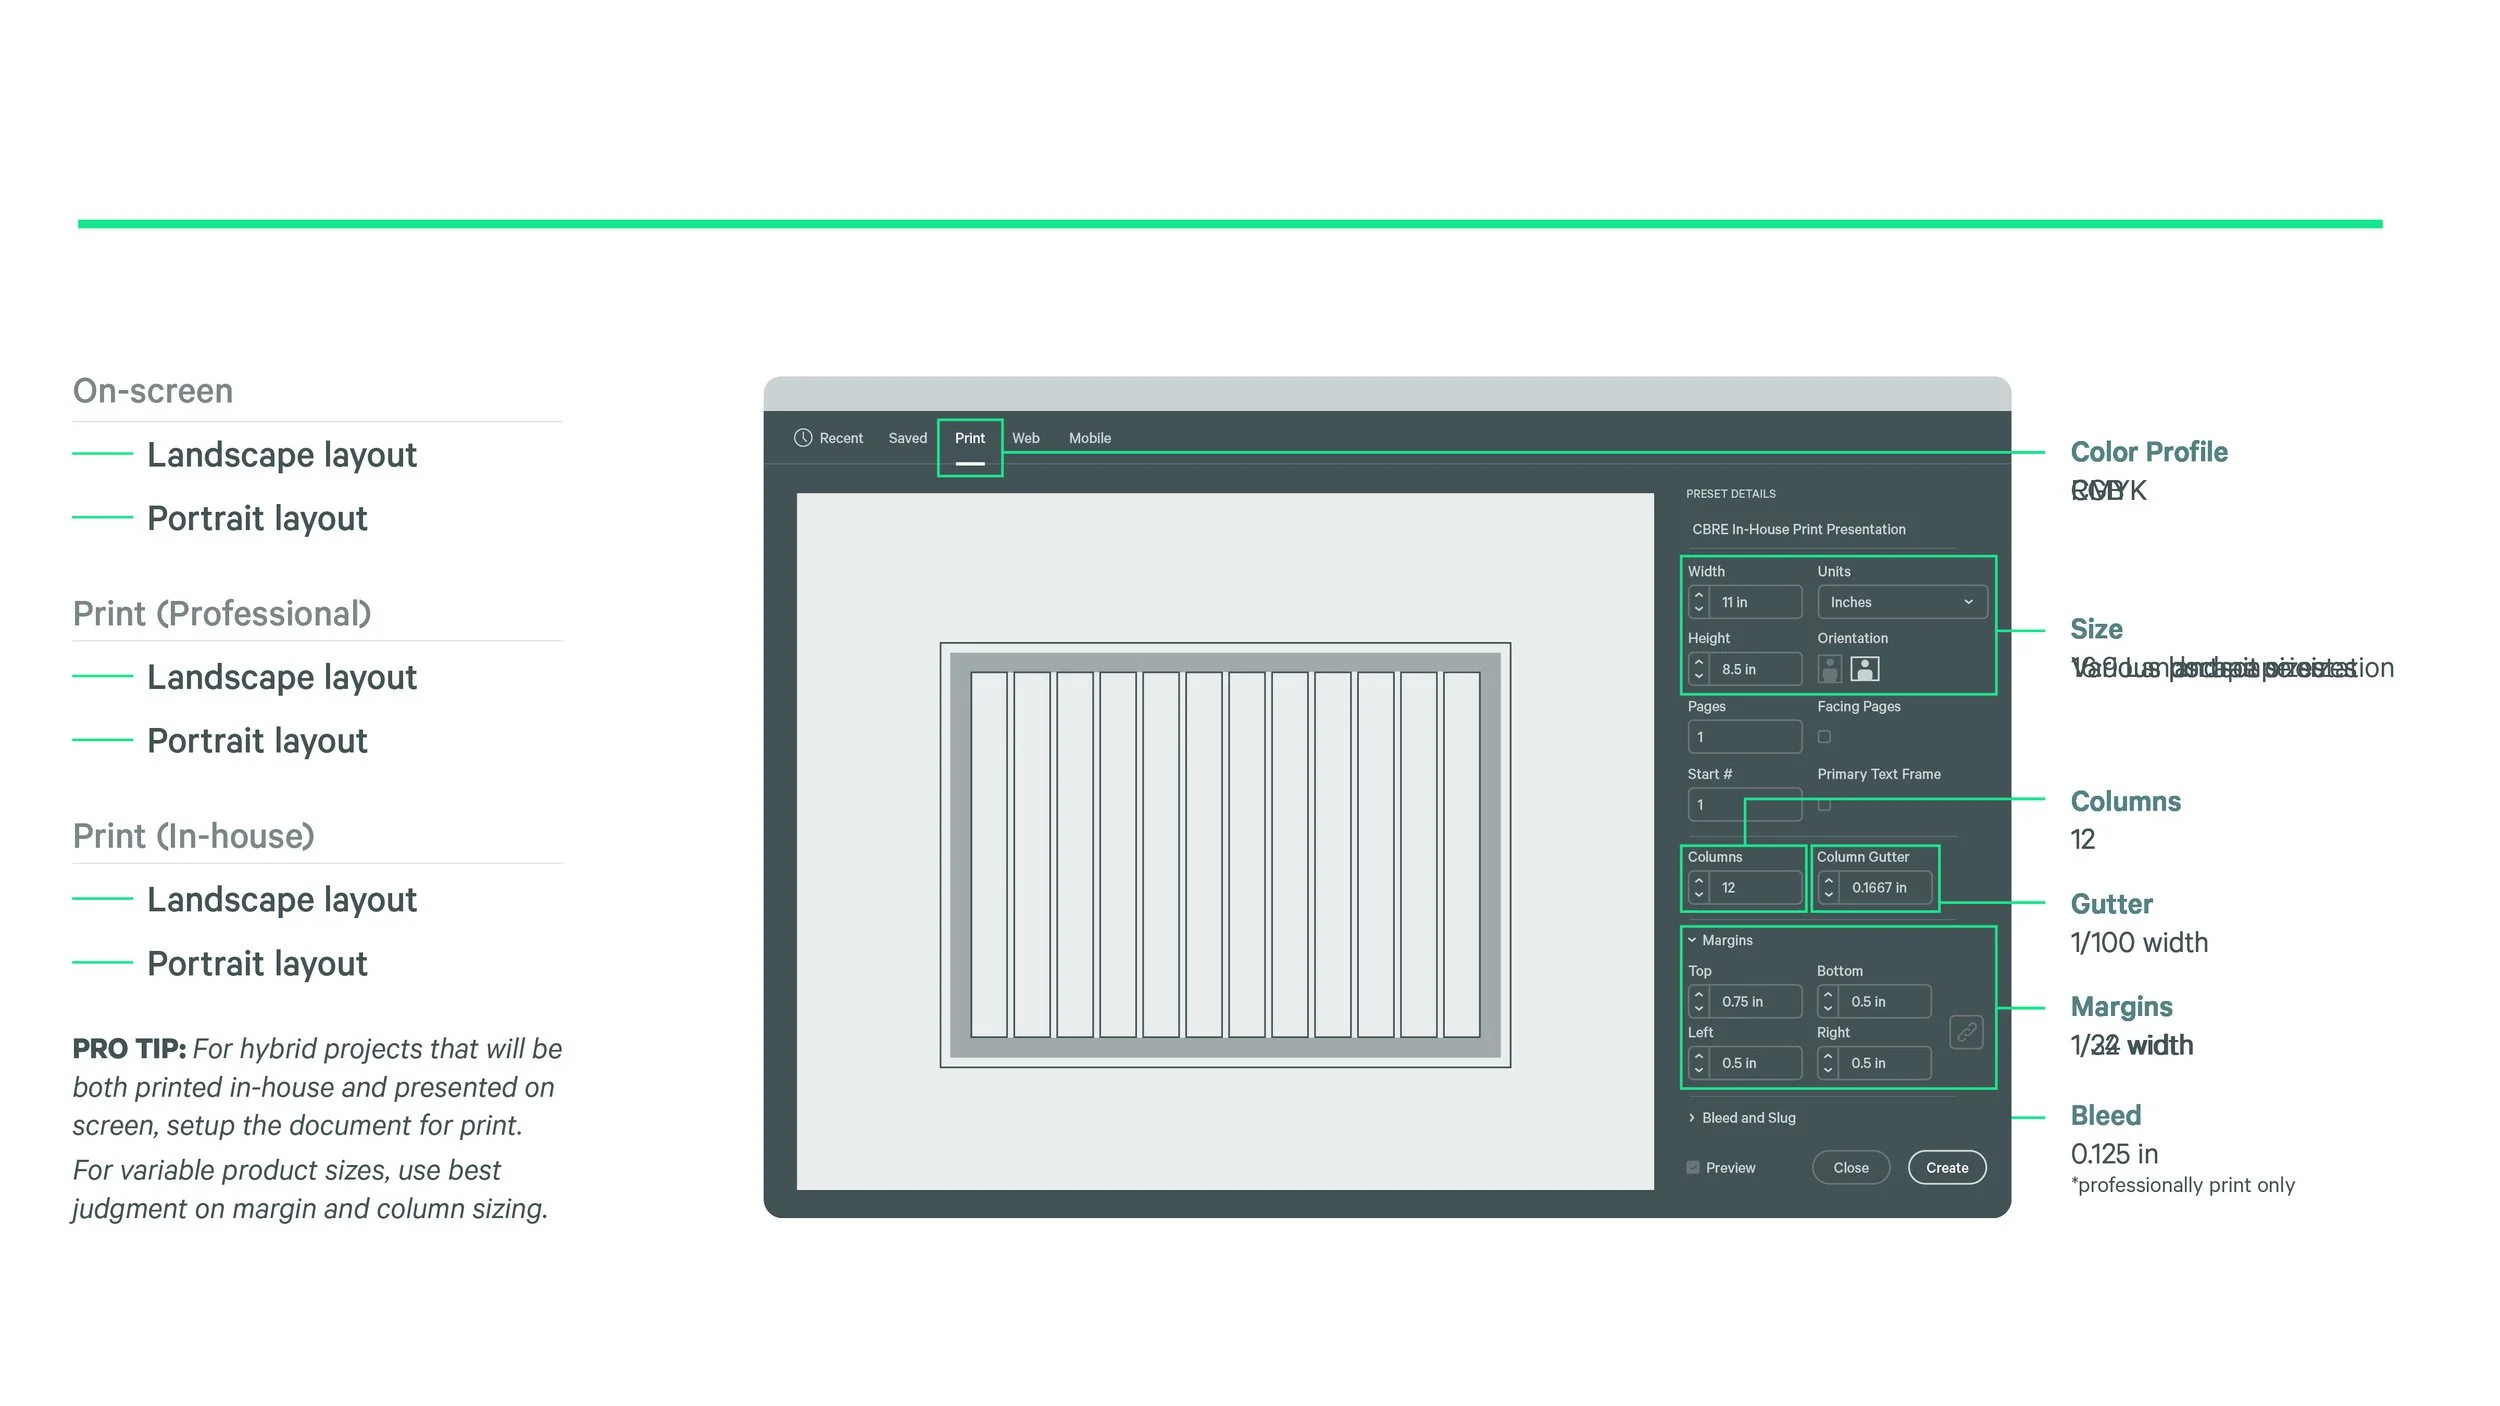Click the Column Gutter field 0.1667 in
This screenshot has height=1406, width=2500.
coord(1875,887)
